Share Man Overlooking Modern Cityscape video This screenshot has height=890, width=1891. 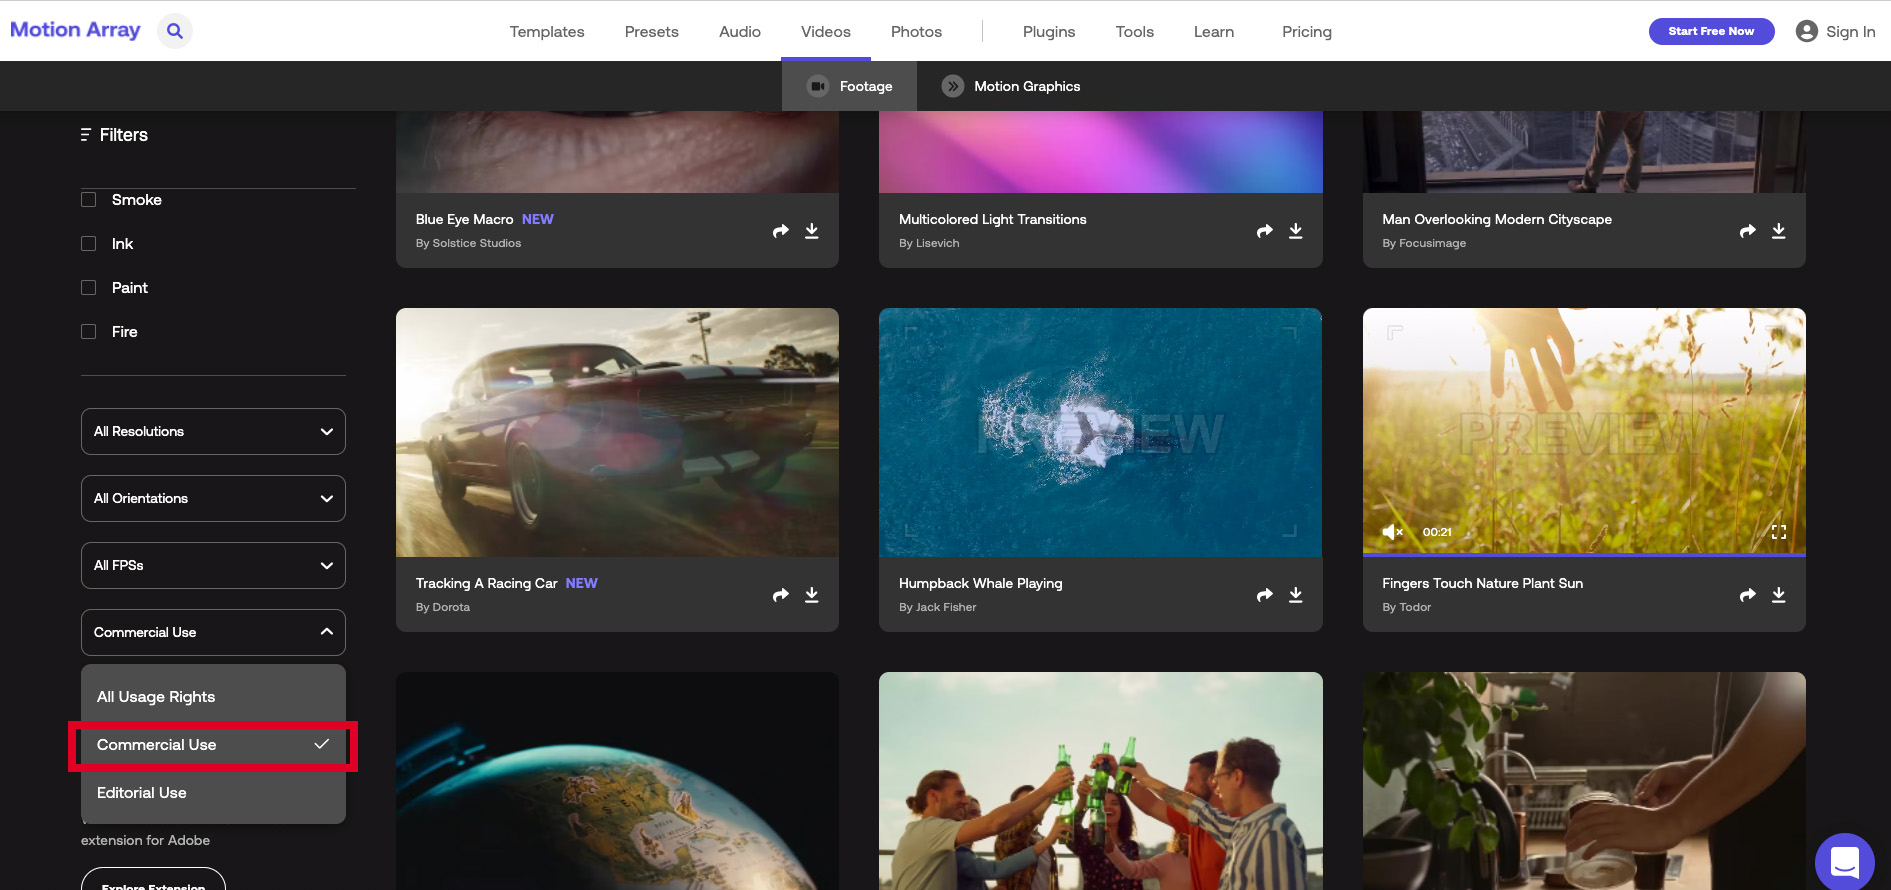click(x=1748, y=231)
